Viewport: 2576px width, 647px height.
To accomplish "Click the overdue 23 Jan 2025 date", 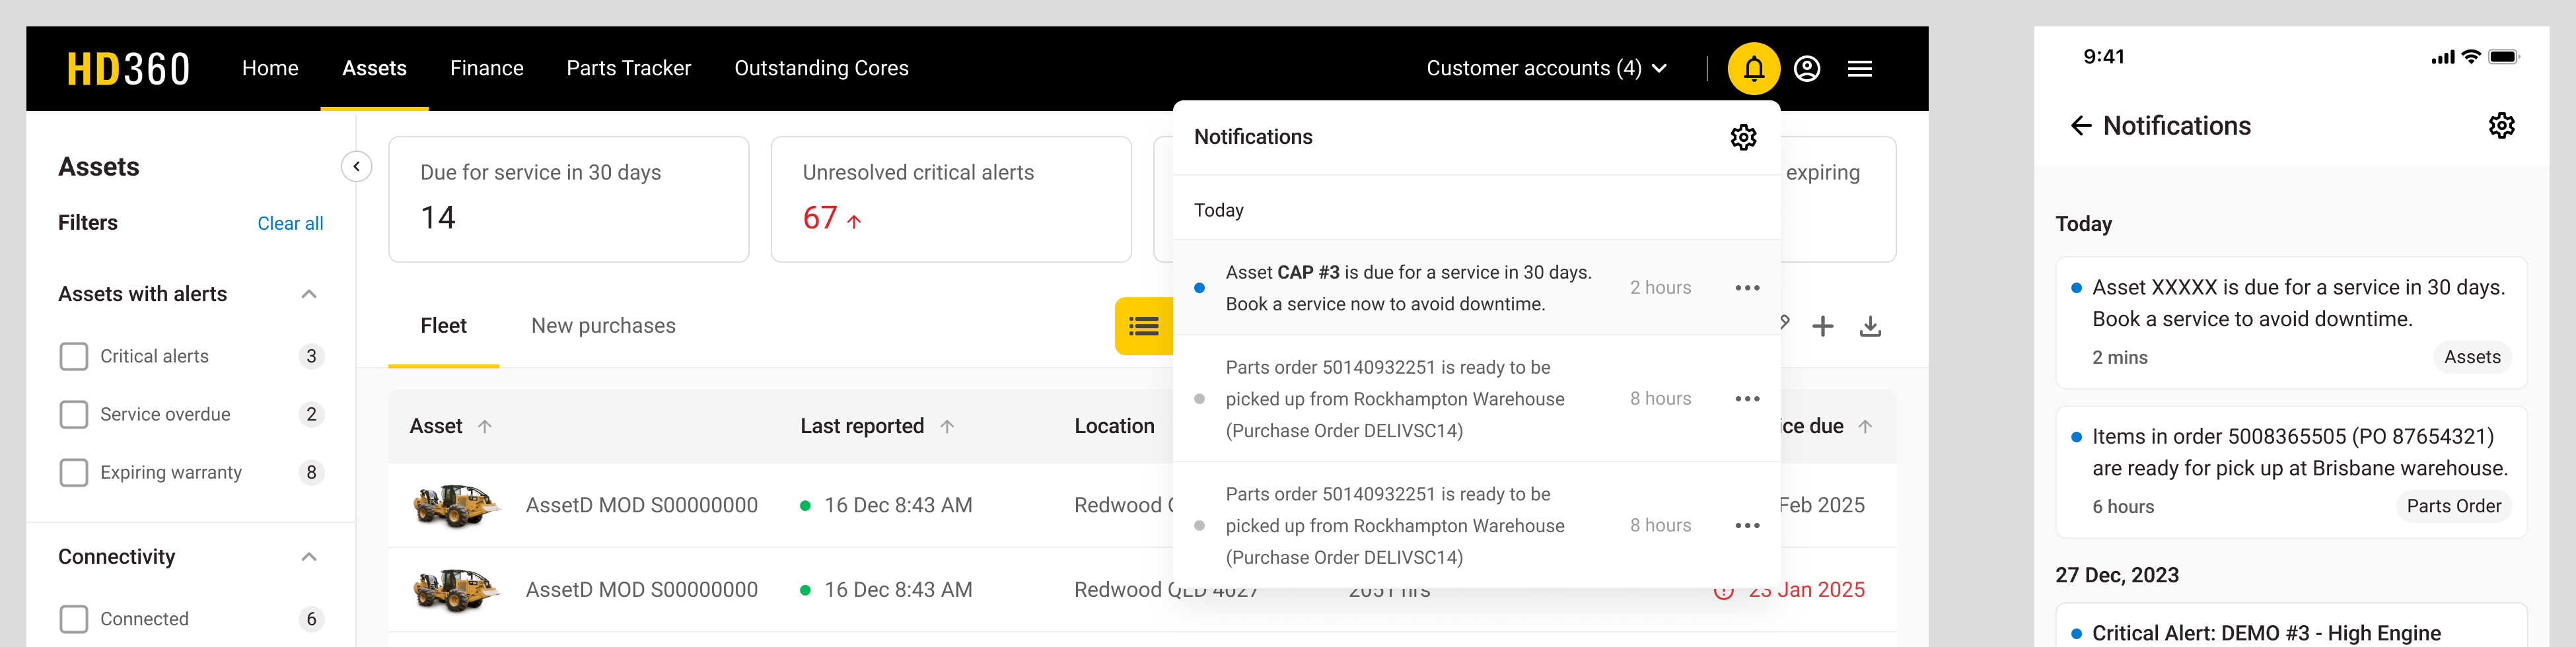I will click(x=1806, y=590).
